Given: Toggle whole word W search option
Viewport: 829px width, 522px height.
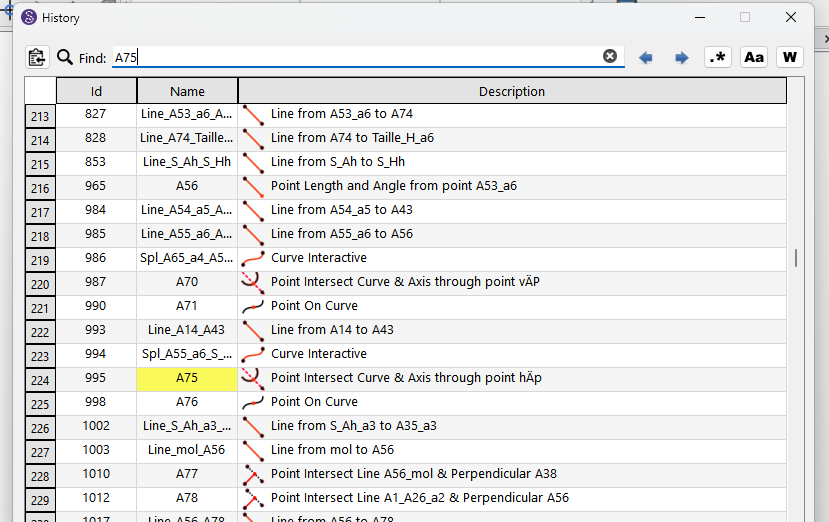Looking at the screenshot, I should click(790, 57).
